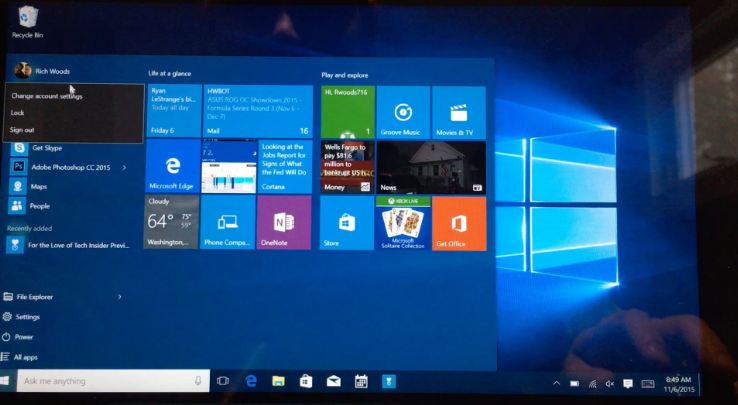Expand File Explorer jump list chevron

120,297
